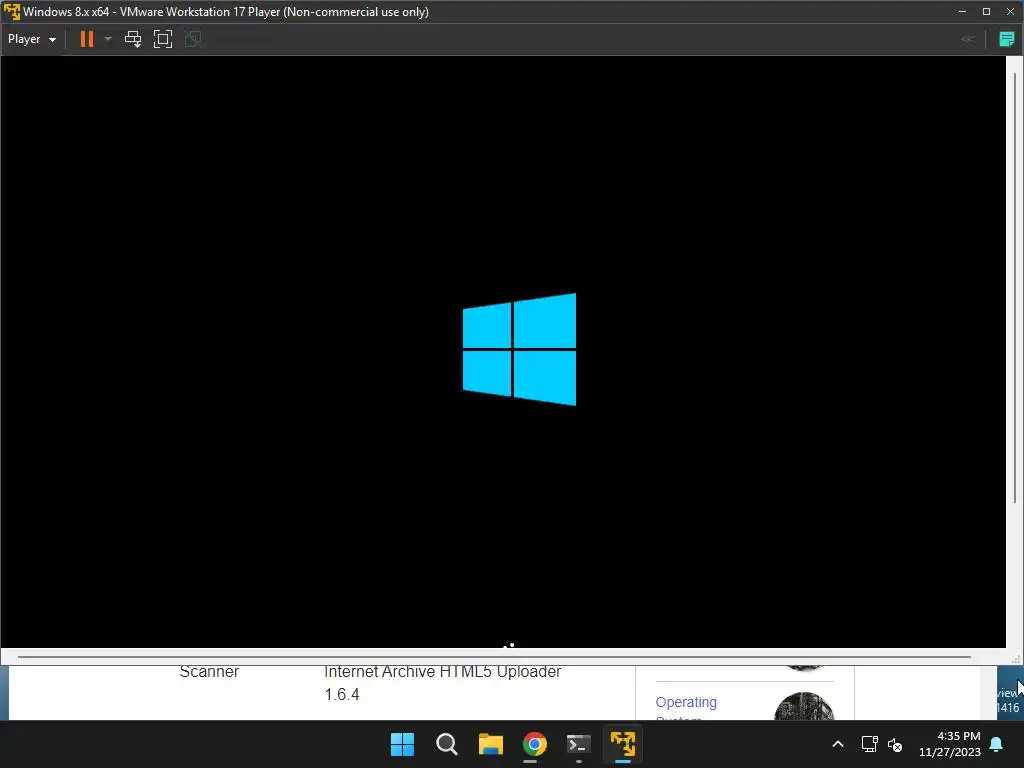Screen dimensions: 1024x768
Task: Pause the virtual machine
Action: coord(87,39)
